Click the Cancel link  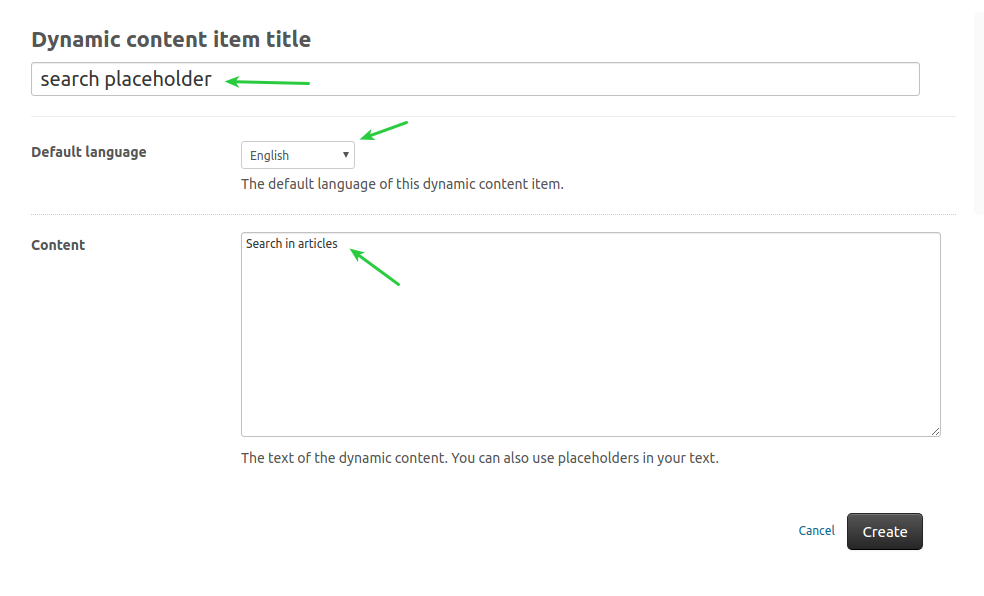click(x=816, y=531)
